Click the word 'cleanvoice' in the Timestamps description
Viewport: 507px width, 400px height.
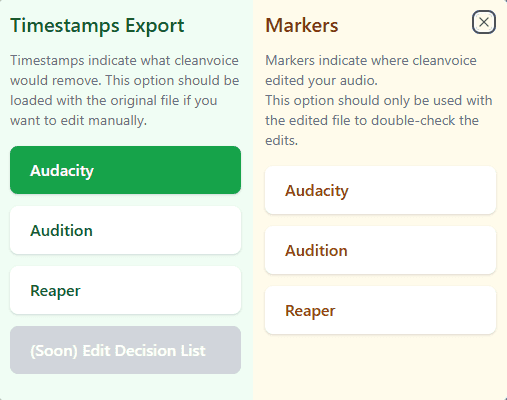206,60
